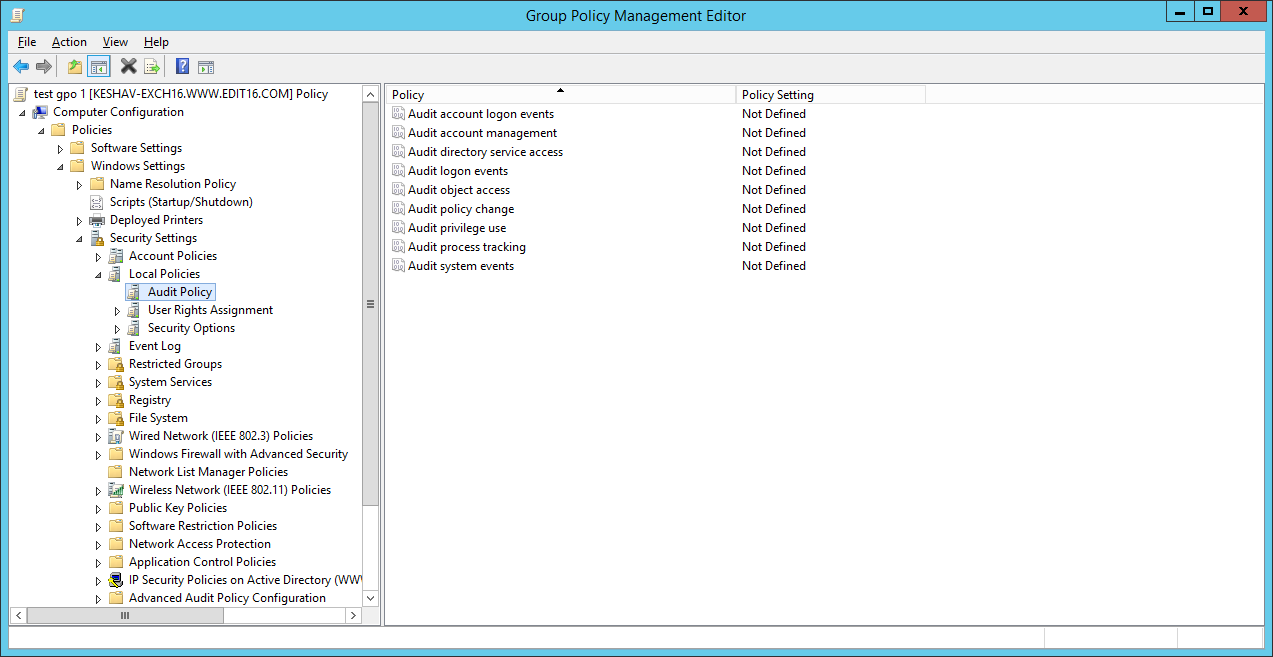Click the Wireless Network (IEEE 802.11) icon
The image size is (1273, 657).
pyautogui.click(x=116, y=490)
